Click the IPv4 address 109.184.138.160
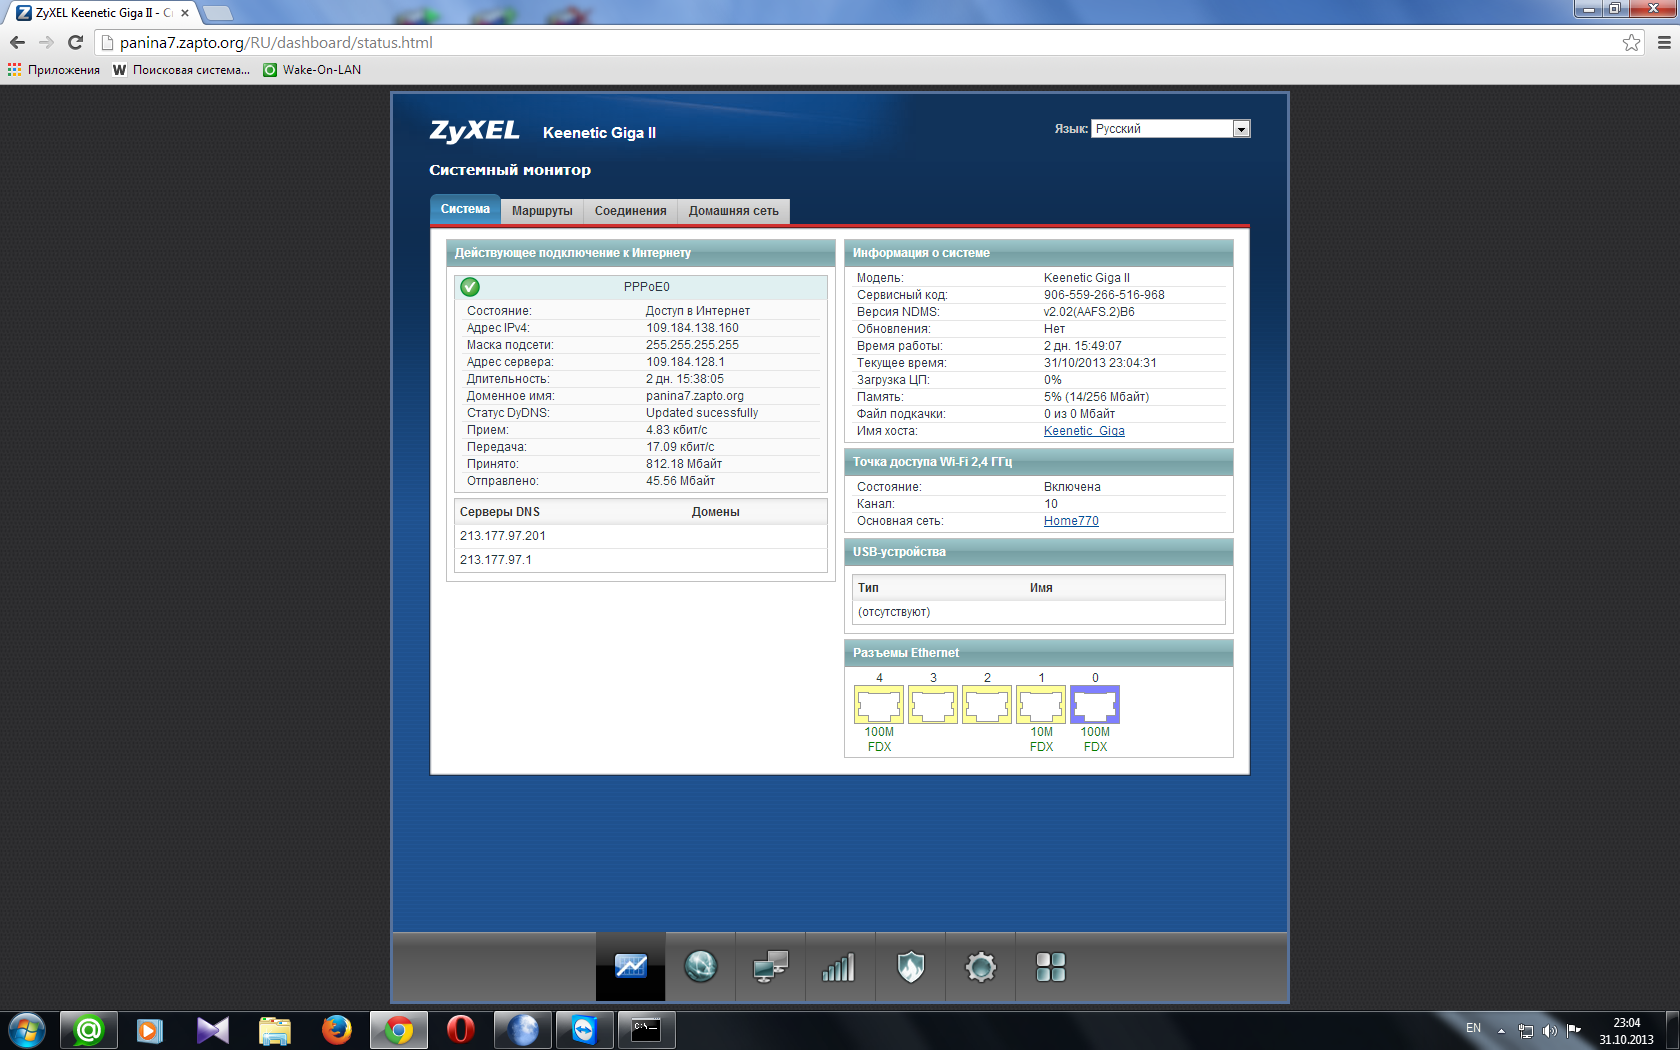 [x=692, y=328]
